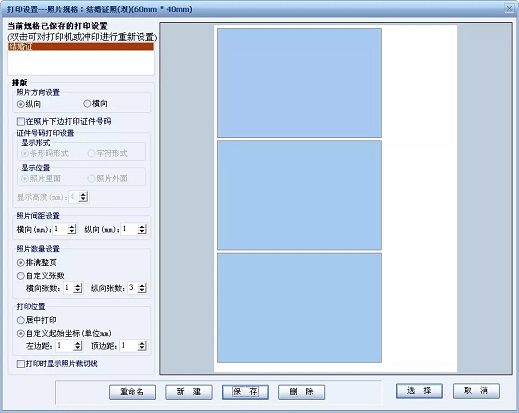Enable 打印时显示照片裁切线 checkbox
Image resolution: width=519 pixels, height=413 pixels.
pyautogui.click(x=21, y=364)
